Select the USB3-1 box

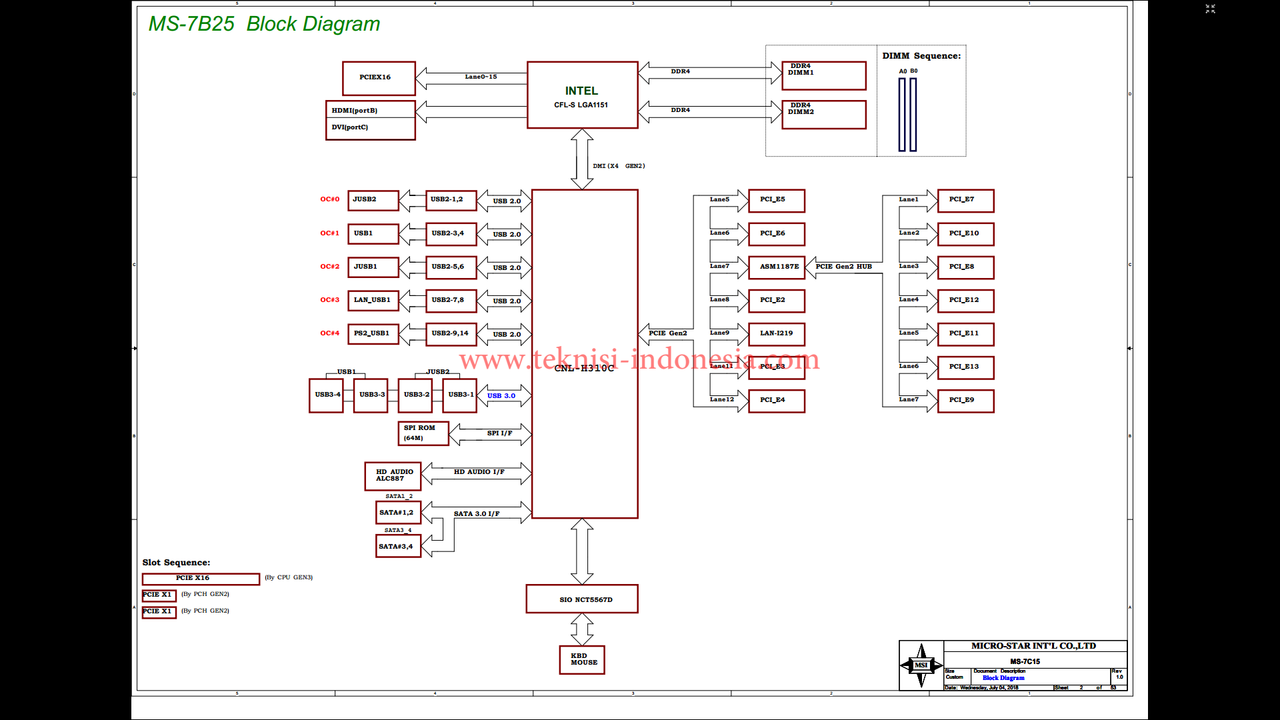[x=459, y=395]
